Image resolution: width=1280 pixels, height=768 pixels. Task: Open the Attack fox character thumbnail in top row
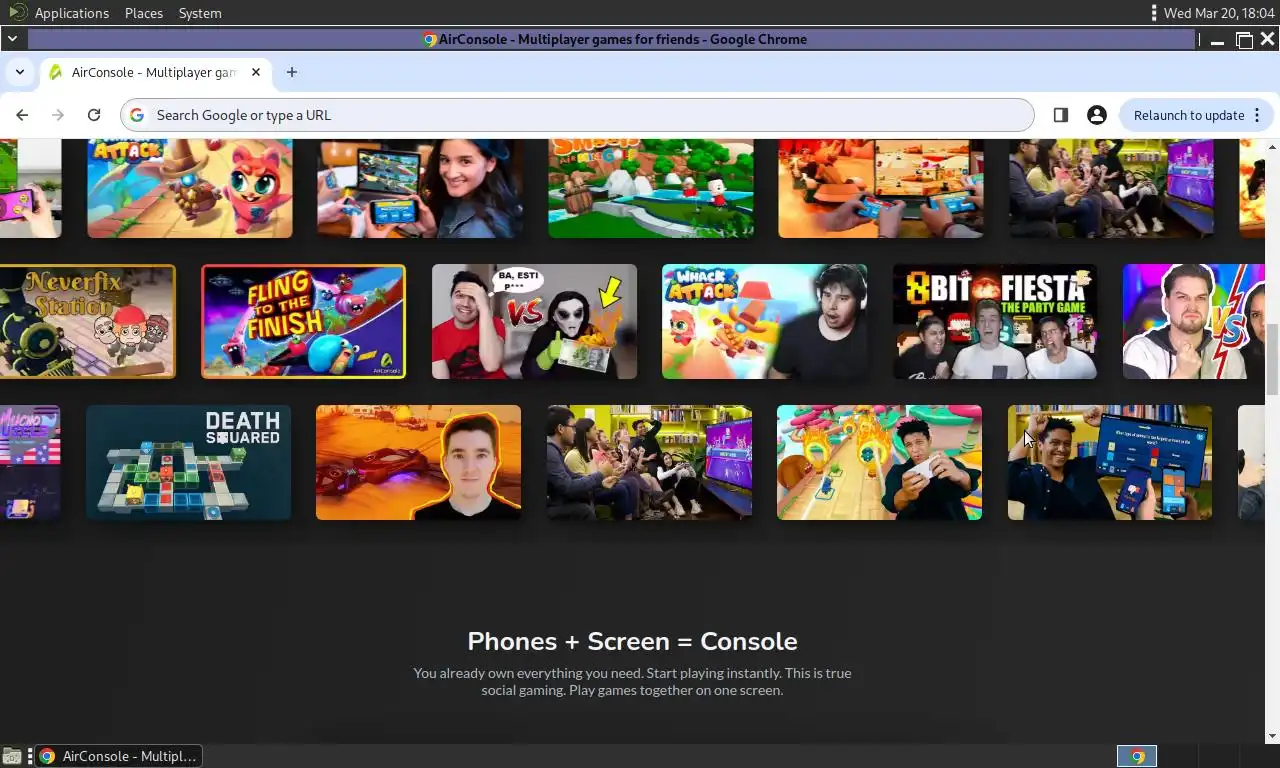(x=190, y=188)
